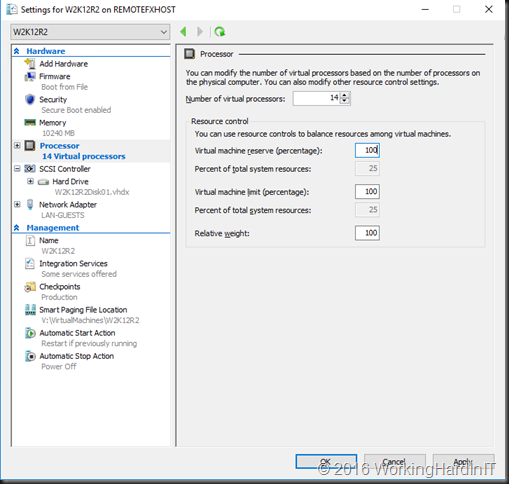Click 'W2K12R2Disk01.vhdx' disk file text
Screen dimensions: 509x484
coord(92,192)
